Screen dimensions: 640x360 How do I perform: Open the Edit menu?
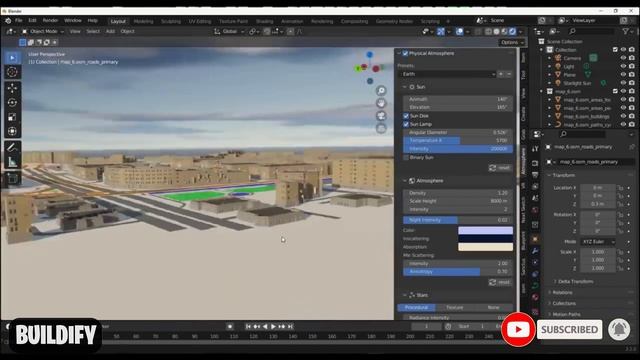(32, 20)
